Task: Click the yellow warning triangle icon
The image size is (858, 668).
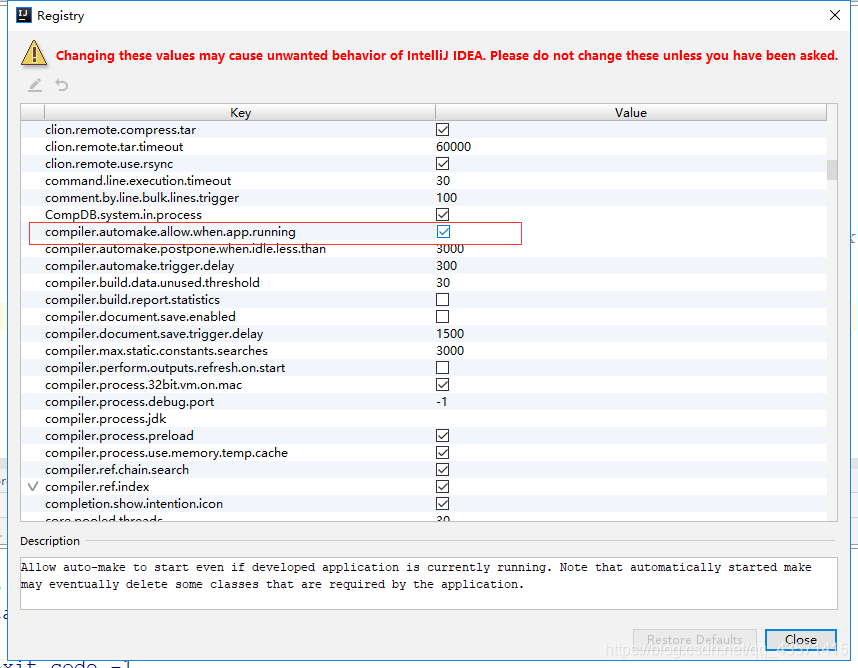Action: (34, 54)
